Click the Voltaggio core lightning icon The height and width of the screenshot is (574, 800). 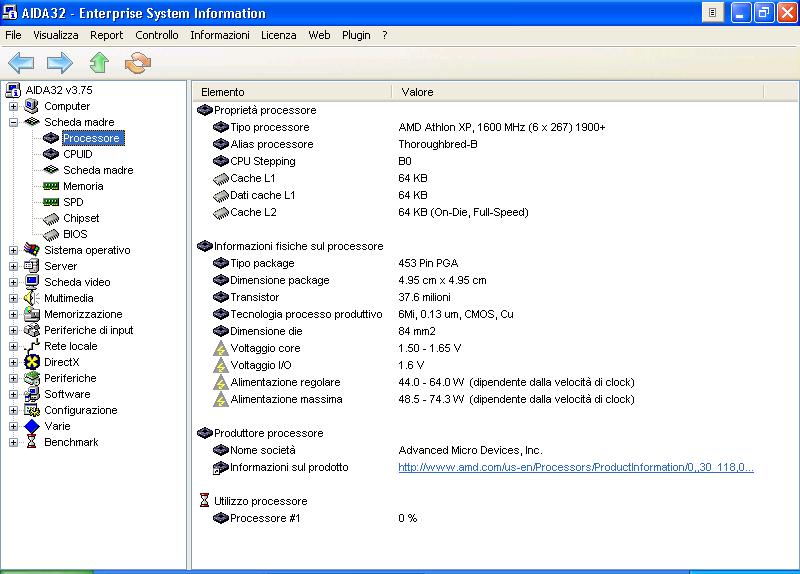click(220, 348)
